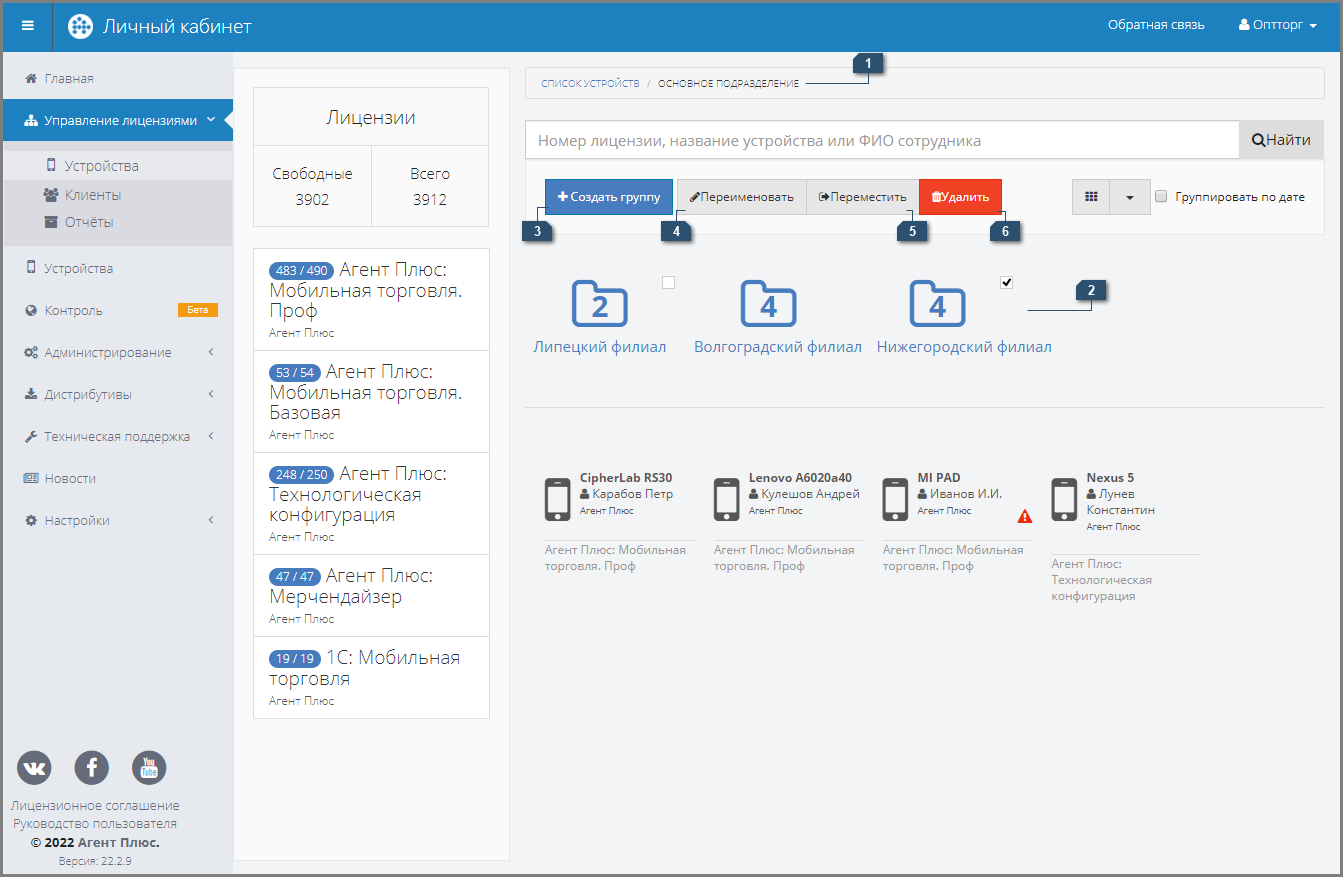Open the Липецкий филиал folder icon

[x=599, y=303]
